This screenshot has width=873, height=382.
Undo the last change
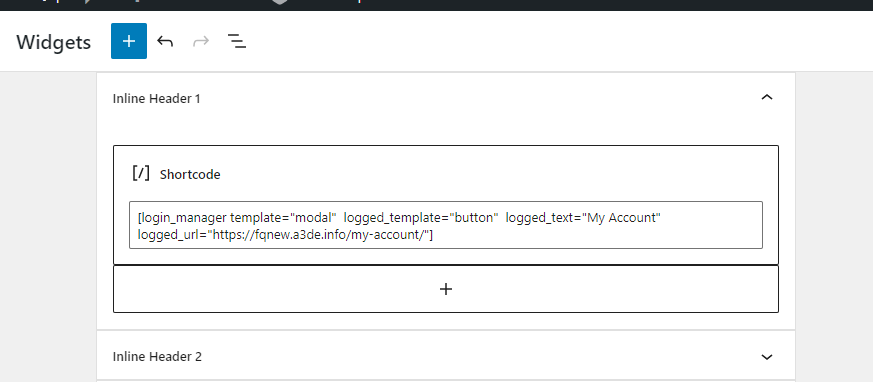pyautogui.click(x=165, y=41)
